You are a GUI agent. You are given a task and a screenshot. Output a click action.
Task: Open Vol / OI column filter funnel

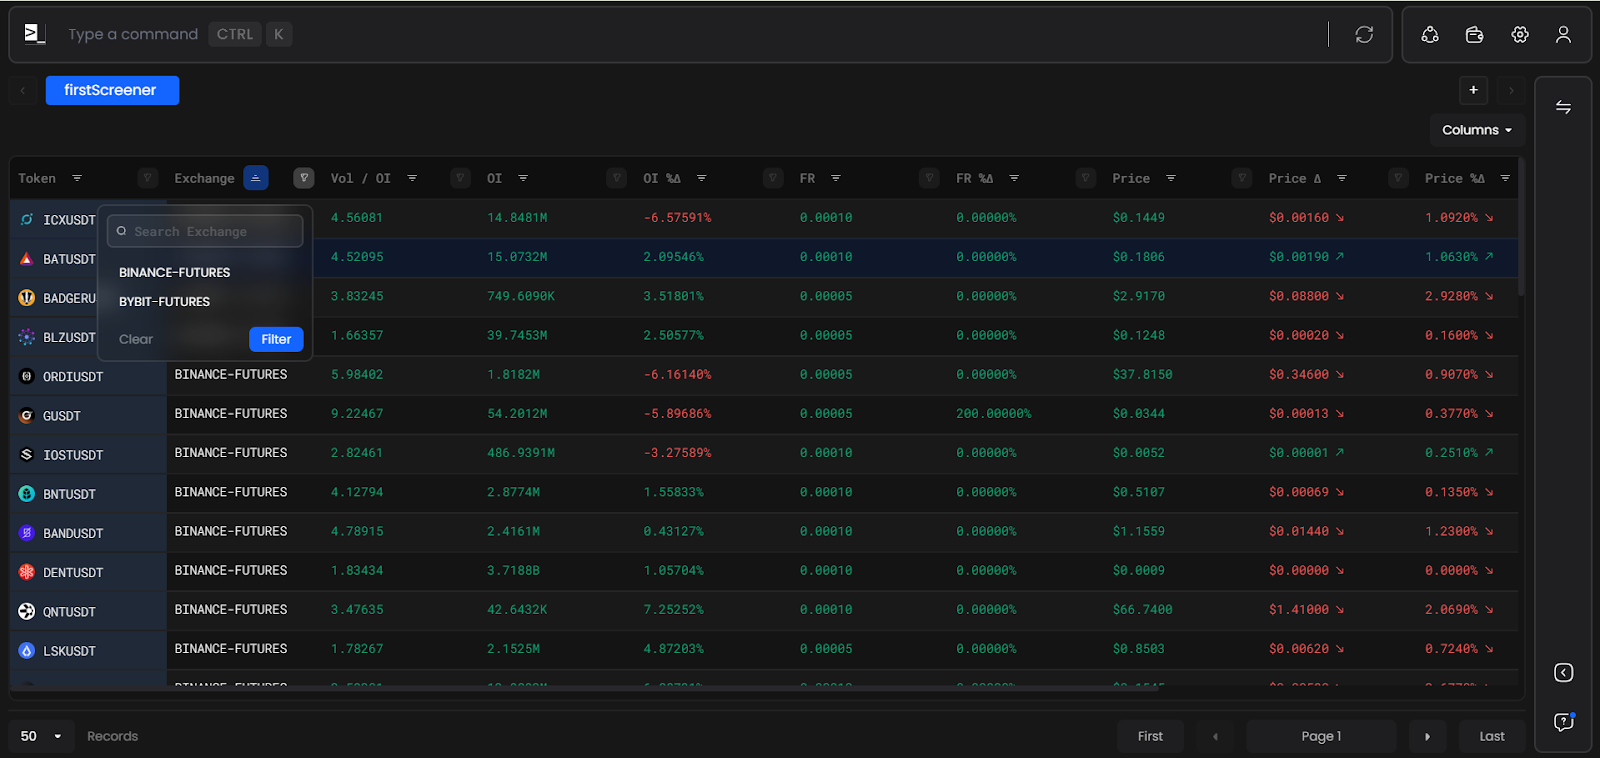460,178
